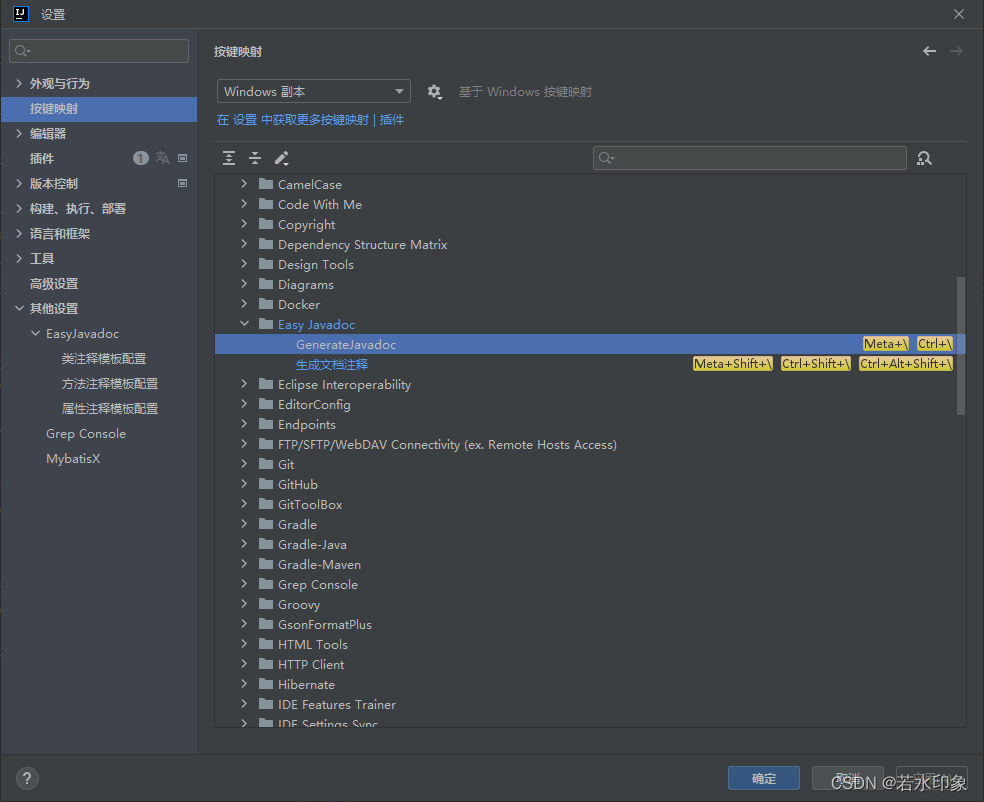Select 按键映射 in settings sidebar
Viewport: 984px width, 802px height.
pos(99,109)
